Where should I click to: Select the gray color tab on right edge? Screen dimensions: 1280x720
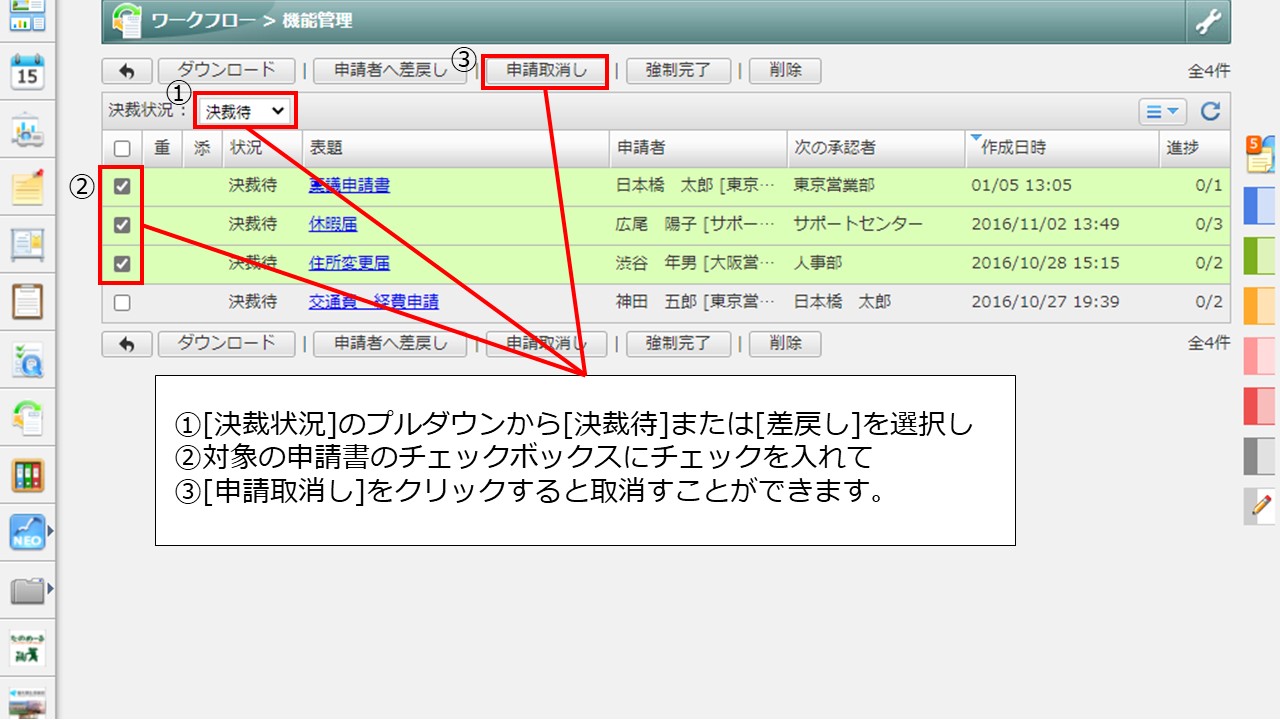[1261, 456]
